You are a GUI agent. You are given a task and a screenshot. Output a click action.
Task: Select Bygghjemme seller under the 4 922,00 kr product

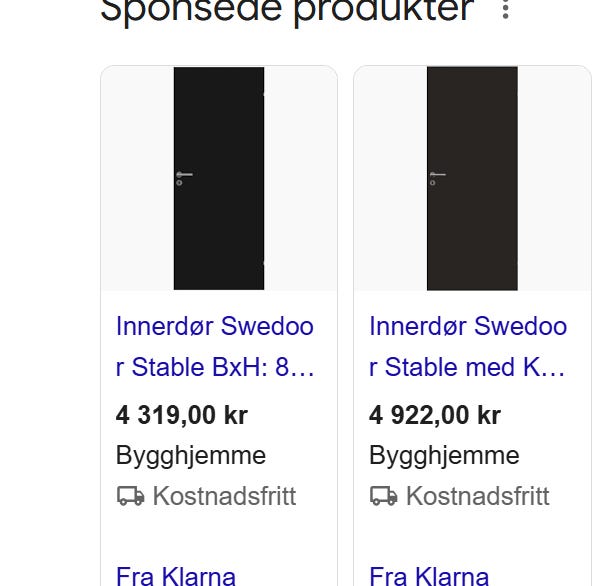tap(444, 456)
